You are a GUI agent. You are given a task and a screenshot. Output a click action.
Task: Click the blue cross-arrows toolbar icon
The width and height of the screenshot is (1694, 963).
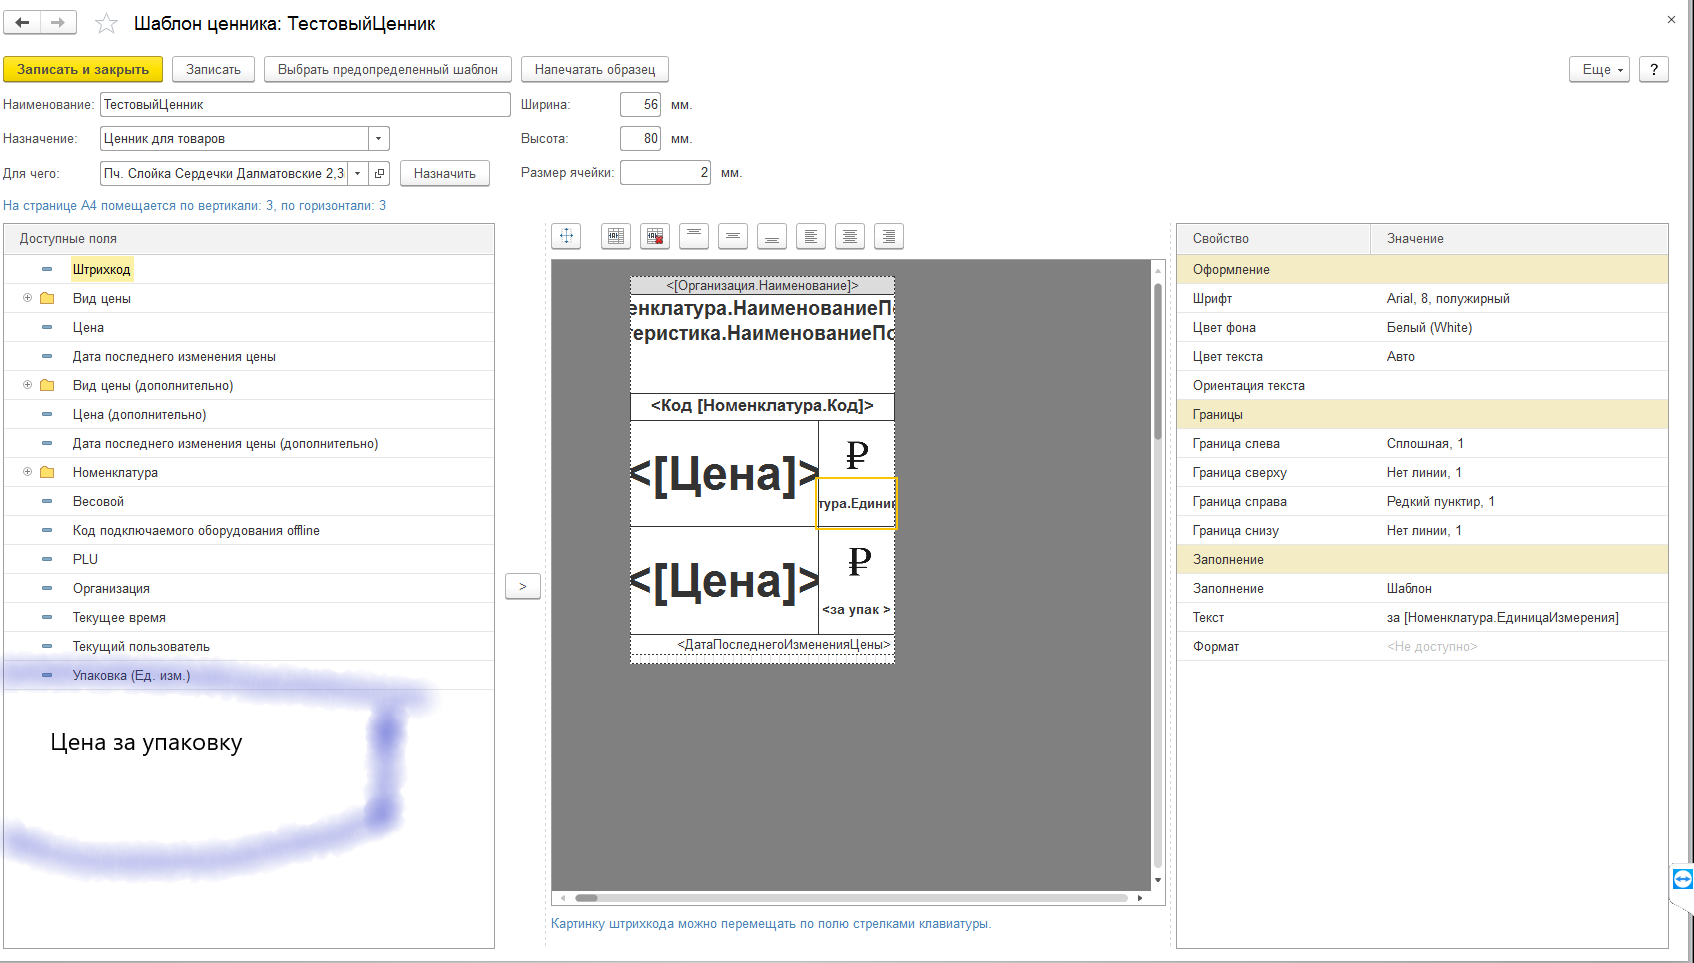click(x=566, y=236)
